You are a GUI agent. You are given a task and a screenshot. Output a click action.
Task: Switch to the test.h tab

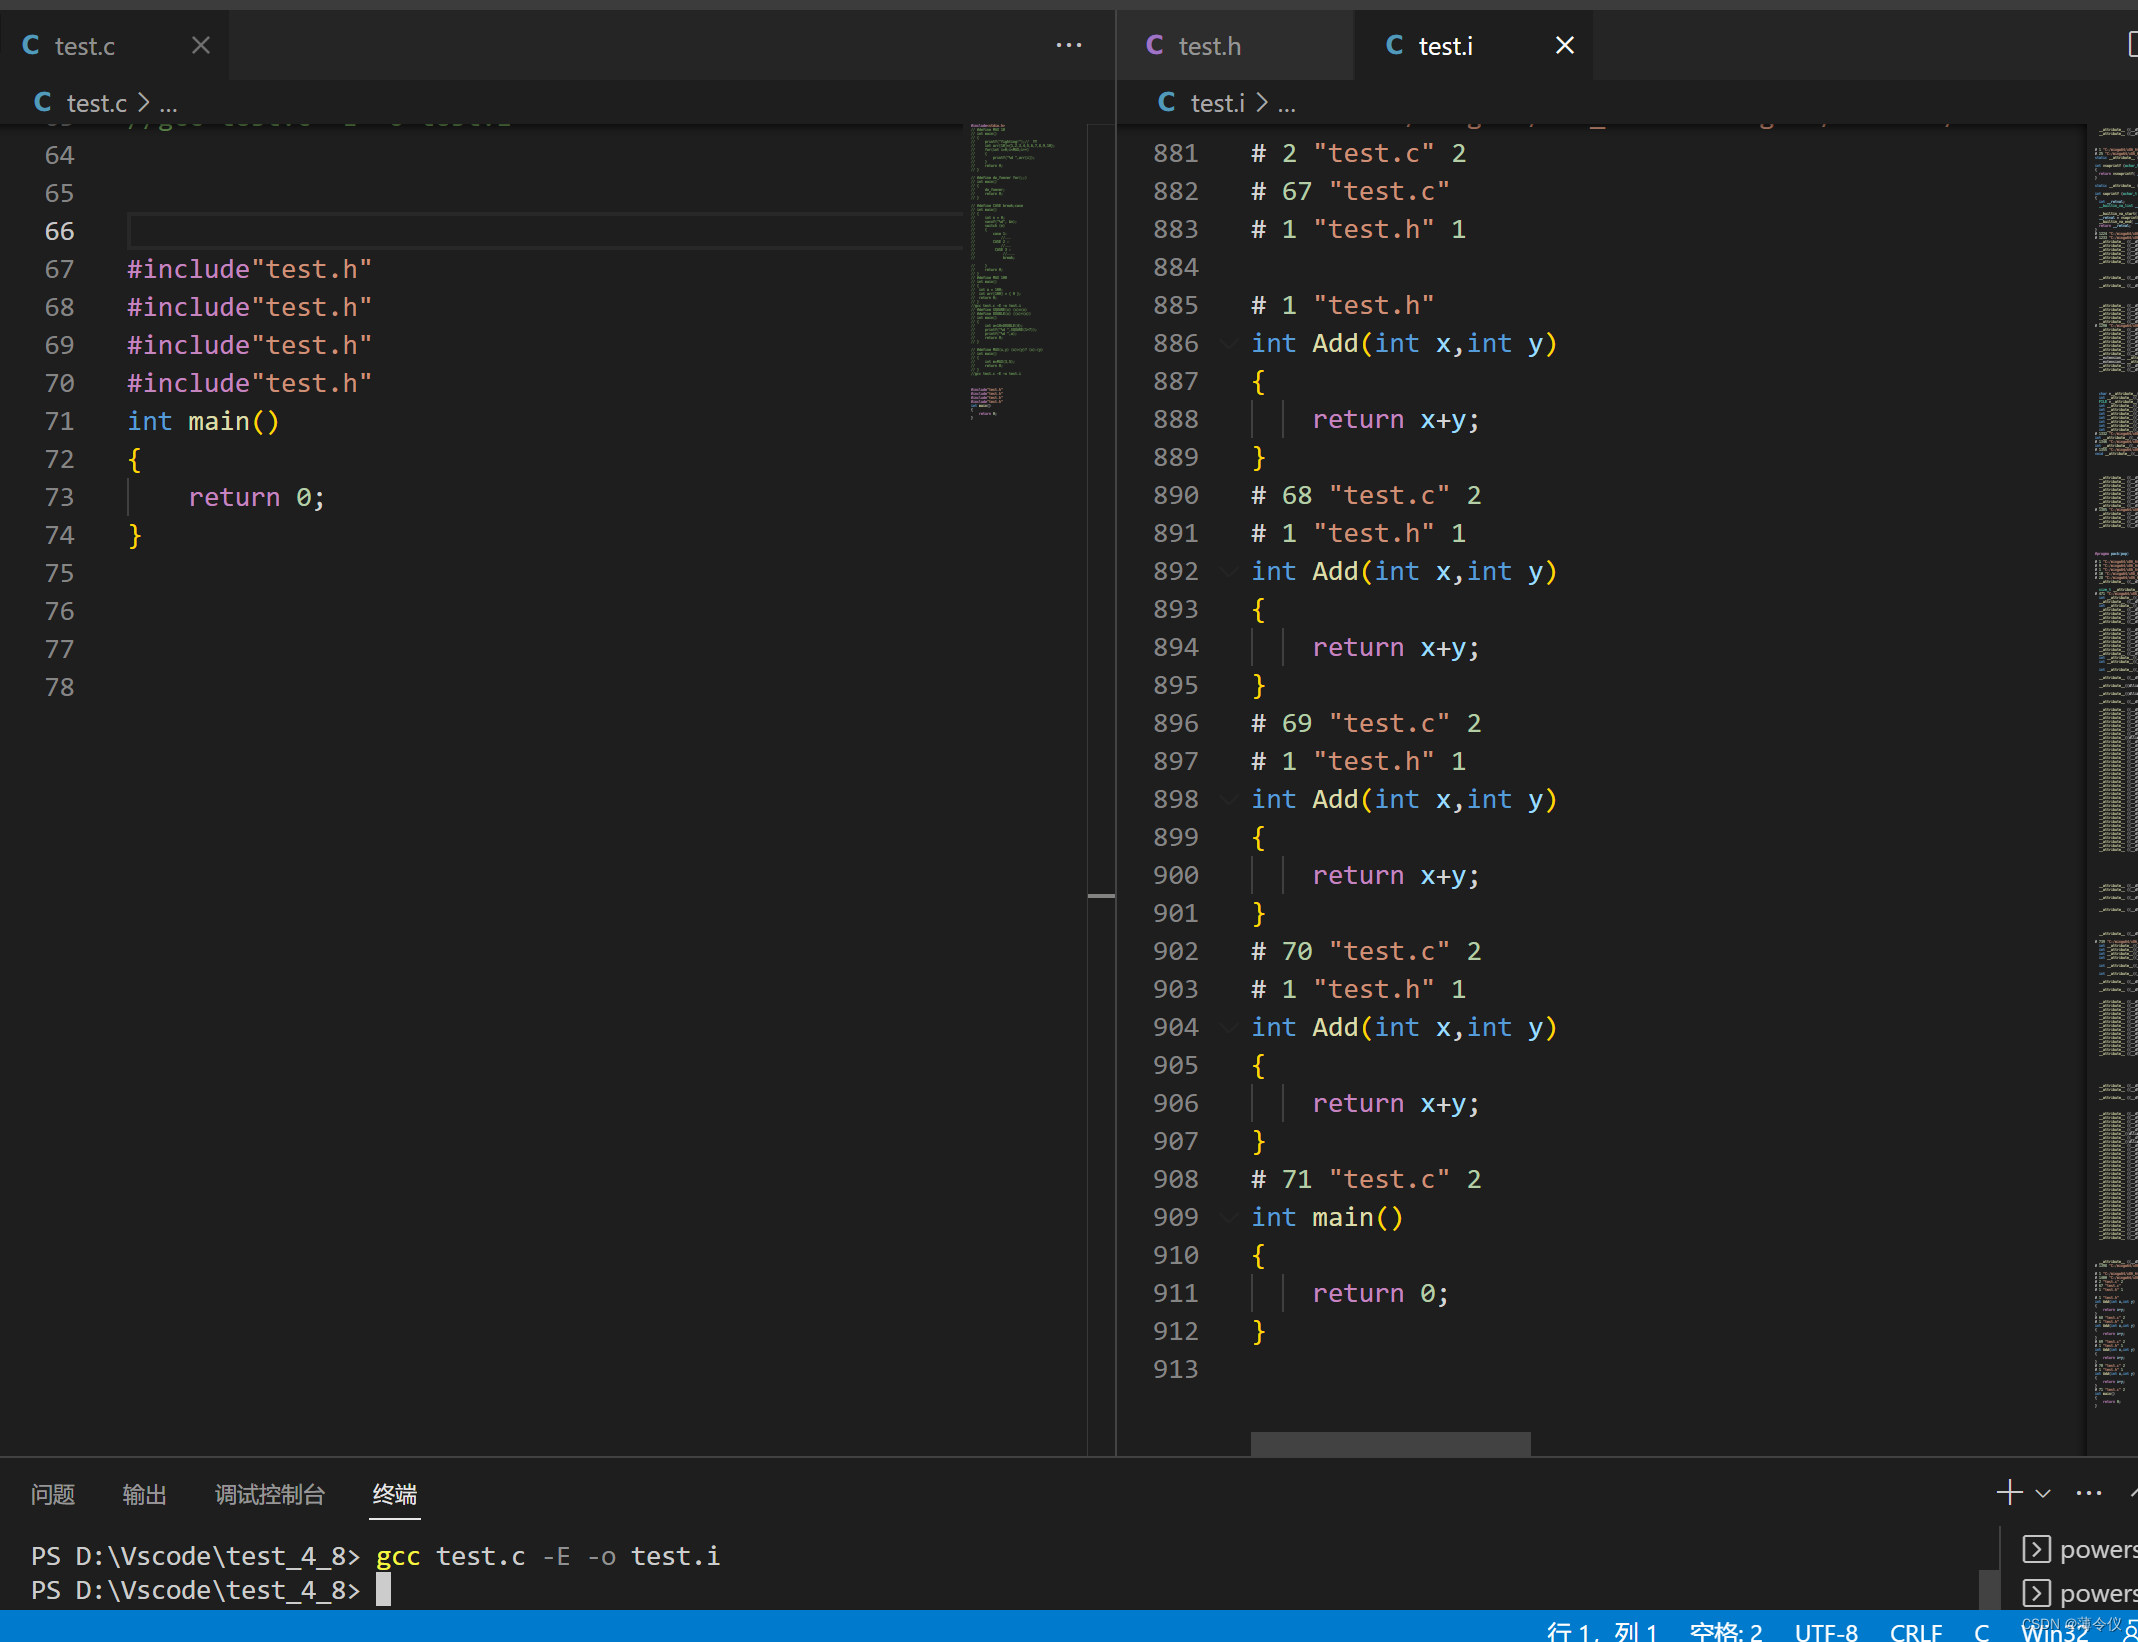[1234, 46]
